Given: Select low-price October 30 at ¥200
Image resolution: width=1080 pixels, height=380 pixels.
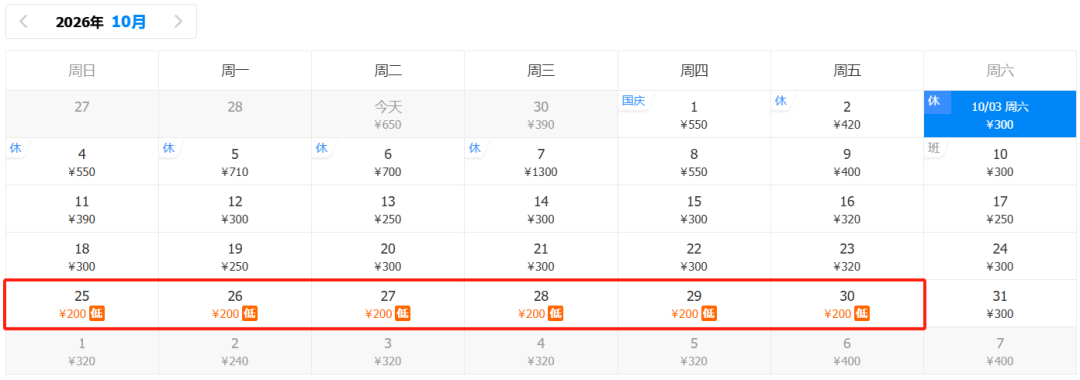Looking at the screenshot, I should pyautogui.click(x=847, y=304).
